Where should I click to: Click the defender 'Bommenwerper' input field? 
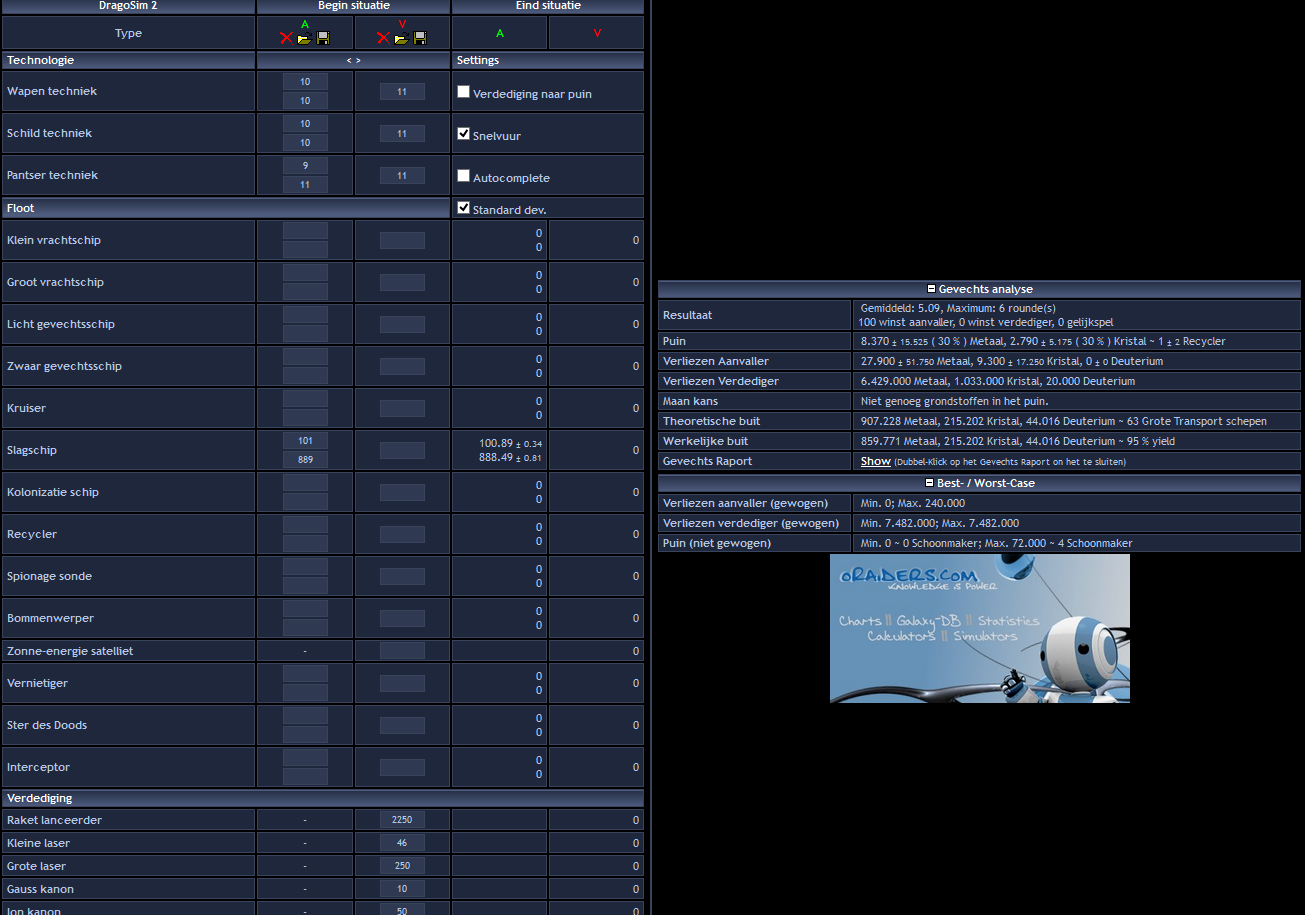[x=402, y=619]
